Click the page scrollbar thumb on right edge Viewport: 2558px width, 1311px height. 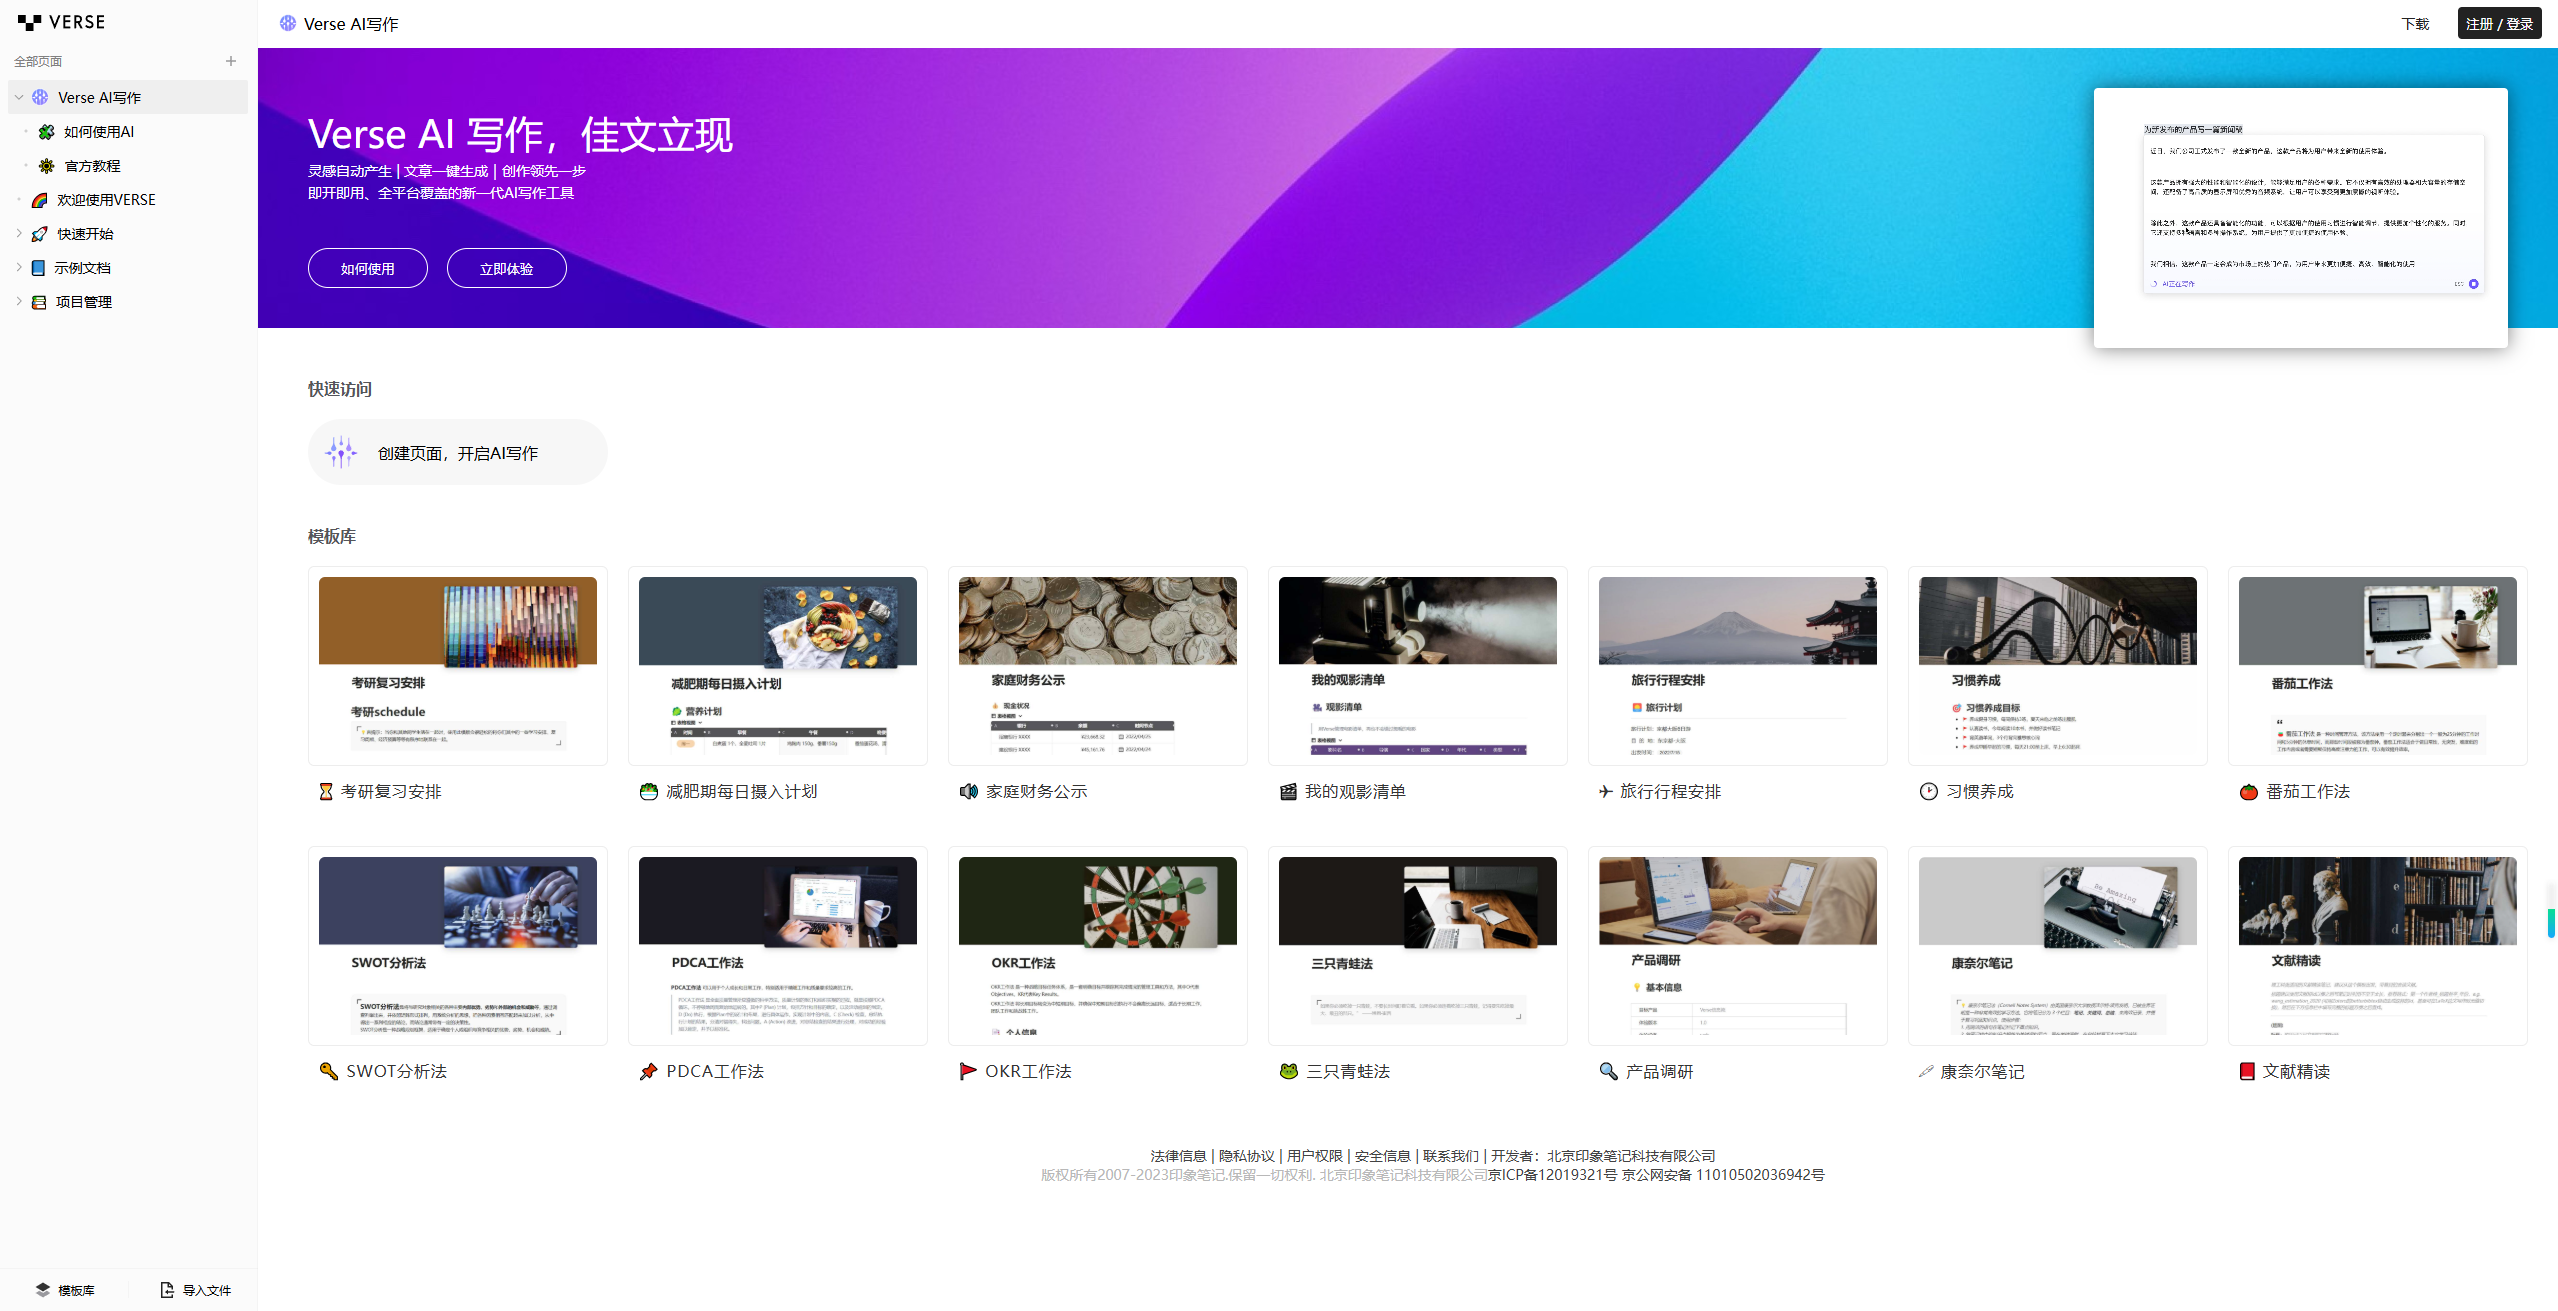(x=2551, y=922)
